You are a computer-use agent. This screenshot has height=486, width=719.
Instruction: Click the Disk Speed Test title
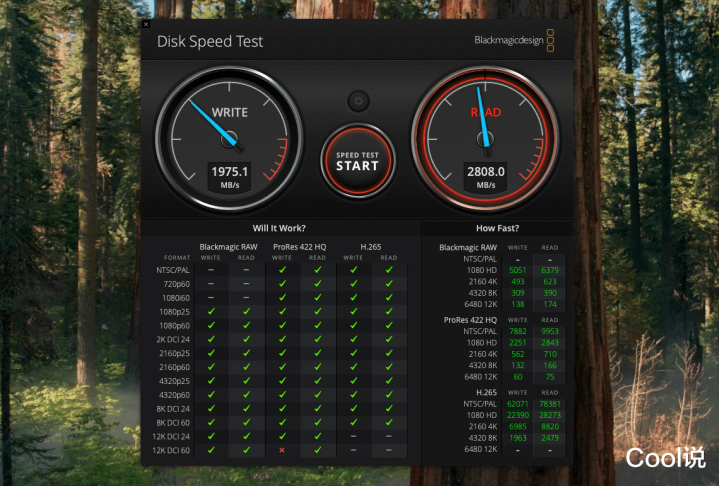[210, 41]
